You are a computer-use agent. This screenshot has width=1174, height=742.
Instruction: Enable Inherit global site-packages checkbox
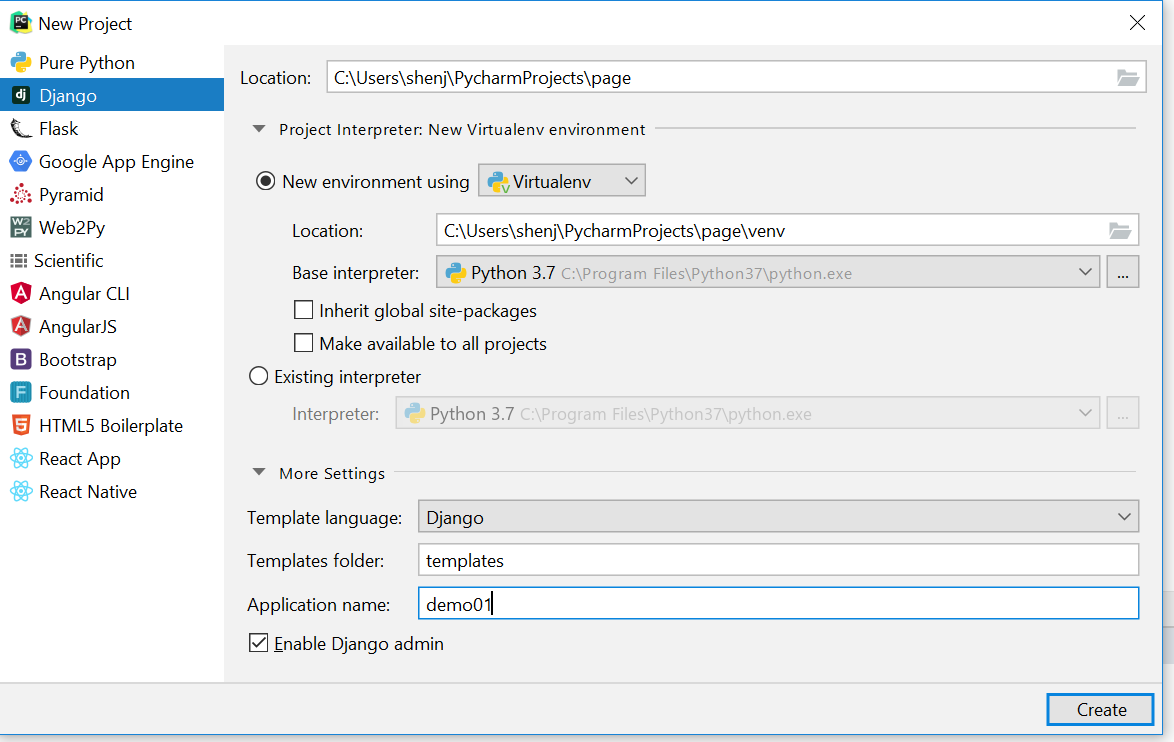pyautogui.click(x=303, y=310)
